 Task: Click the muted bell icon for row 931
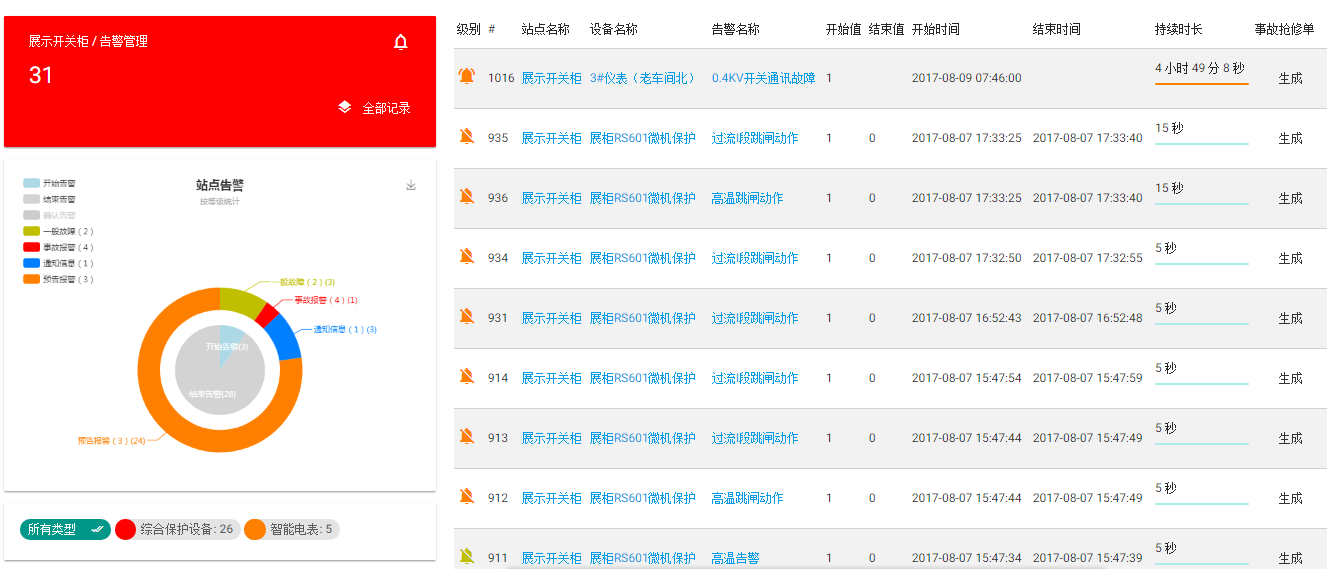466,317
